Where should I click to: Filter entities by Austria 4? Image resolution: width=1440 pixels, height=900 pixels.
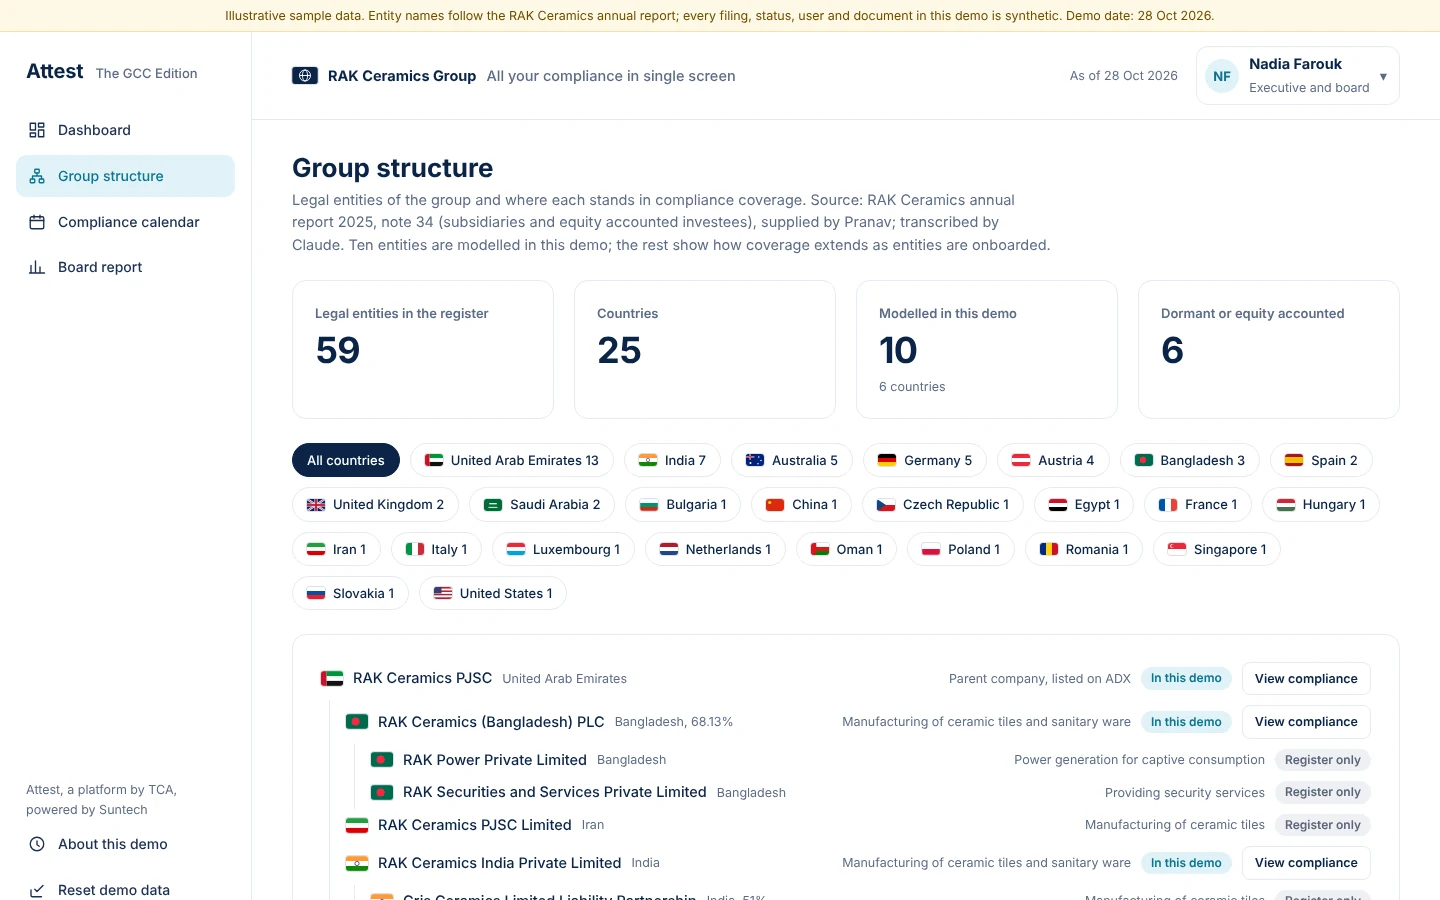click(1053, 460)
